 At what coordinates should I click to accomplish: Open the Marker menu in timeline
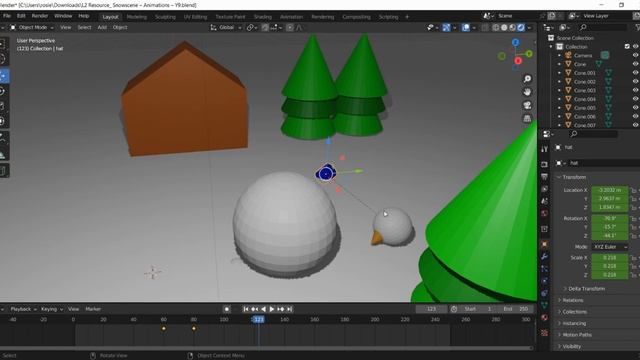pos(93,309)
